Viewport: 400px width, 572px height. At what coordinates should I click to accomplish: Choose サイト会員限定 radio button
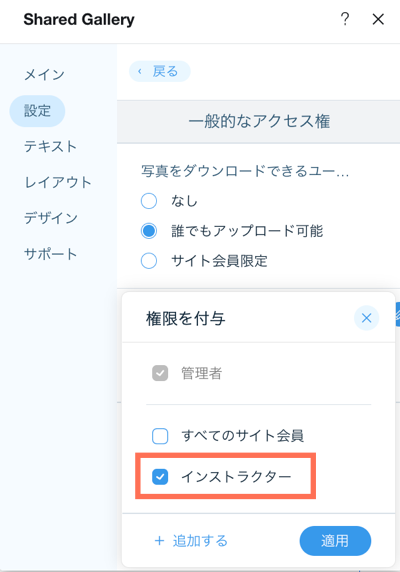pyautogui.click(x=149, y=261)
